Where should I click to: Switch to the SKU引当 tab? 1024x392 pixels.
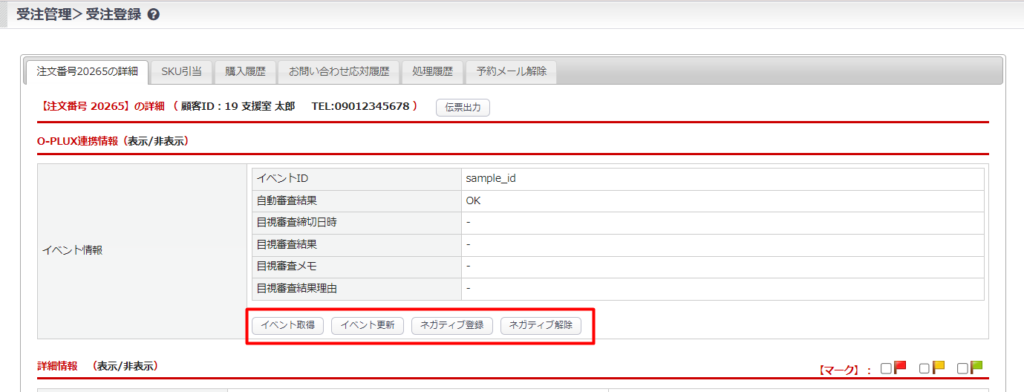(182, 73)
